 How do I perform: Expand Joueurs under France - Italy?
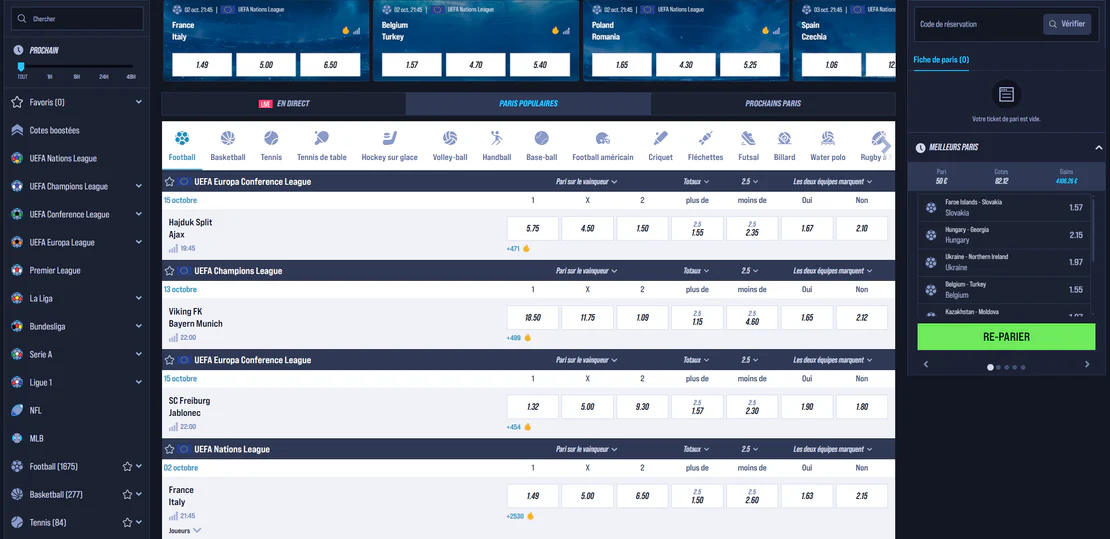(185, 530)
